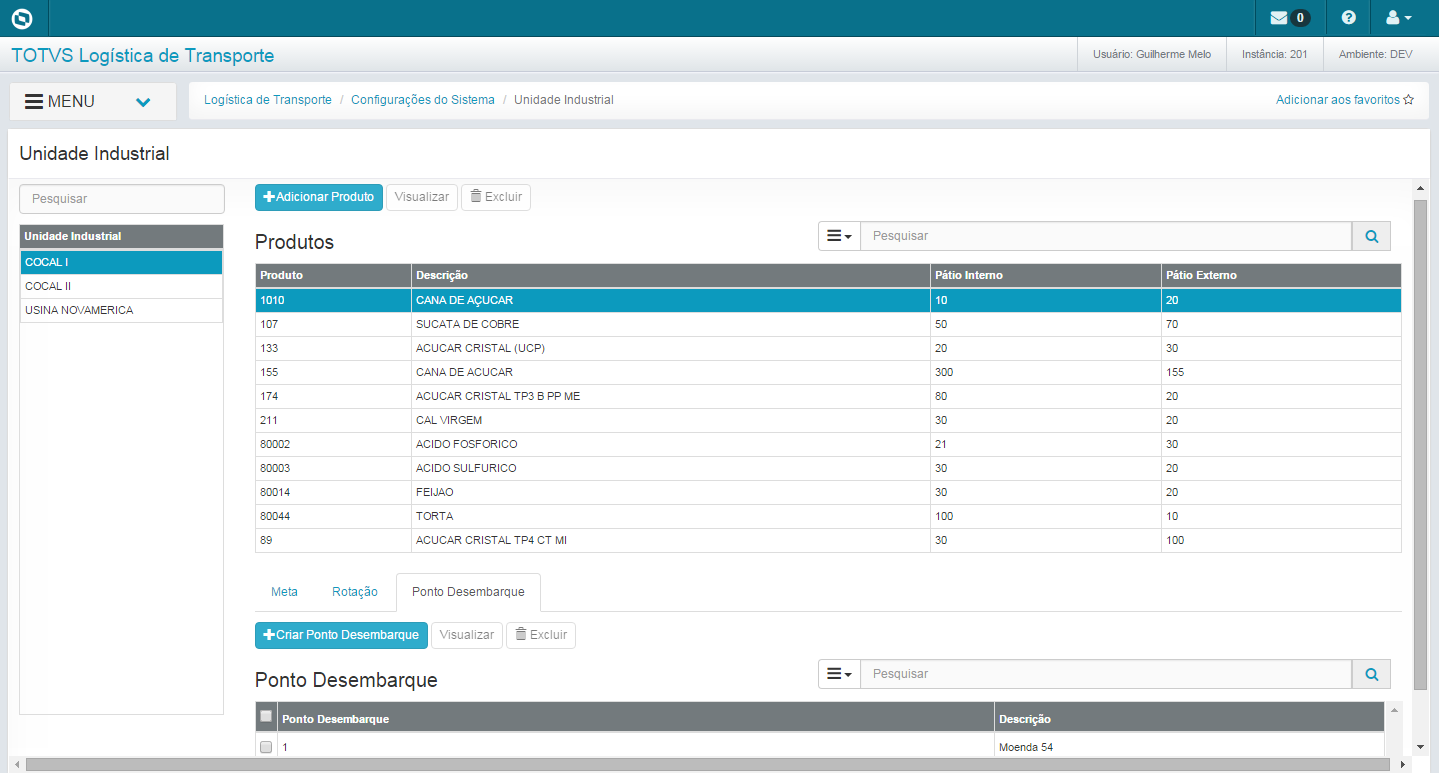Switch to the Rotação tab
The height and width of the screenshot is (773, 1439).
tap(355, 592)
